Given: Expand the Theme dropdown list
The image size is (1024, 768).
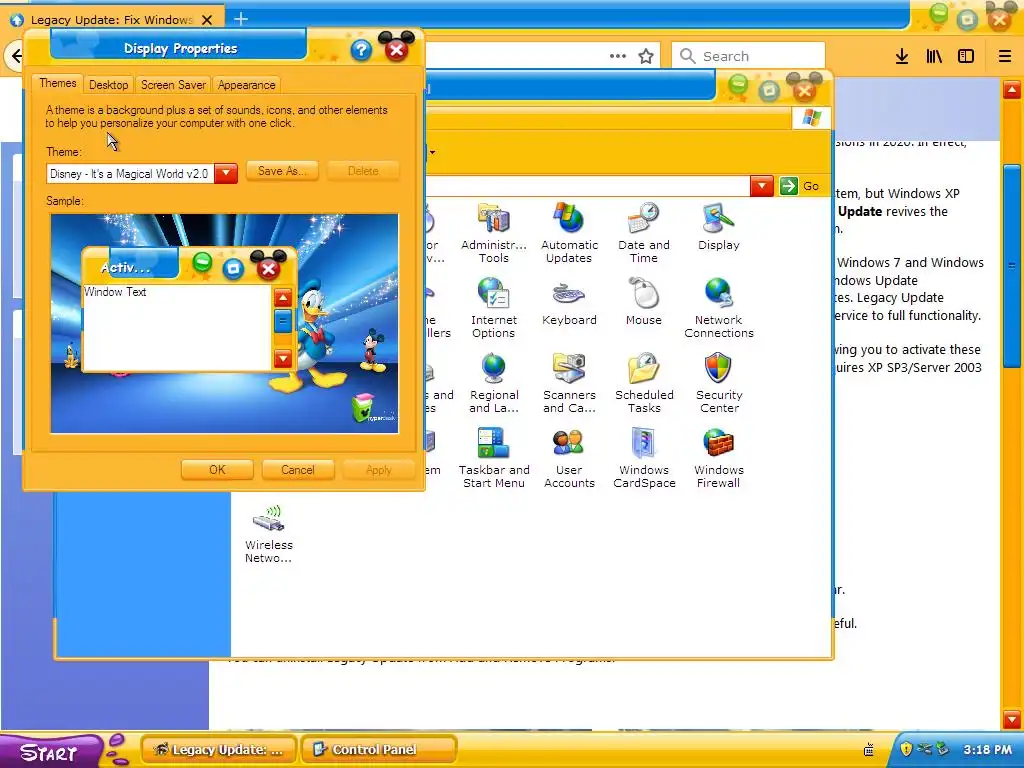Looking at the screenshot, I should pyautogui.click(x=226, y=173).
